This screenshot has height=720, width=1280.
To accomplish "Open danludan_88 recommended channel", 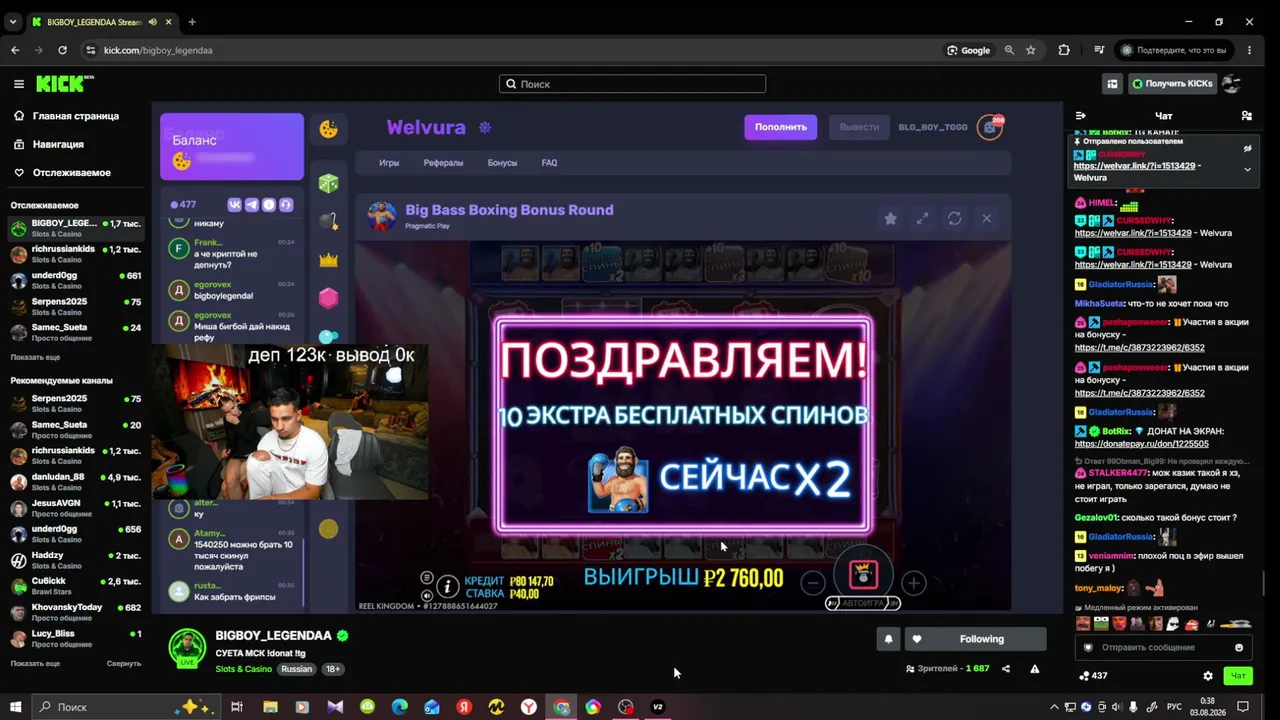I will tap(76, 482).
